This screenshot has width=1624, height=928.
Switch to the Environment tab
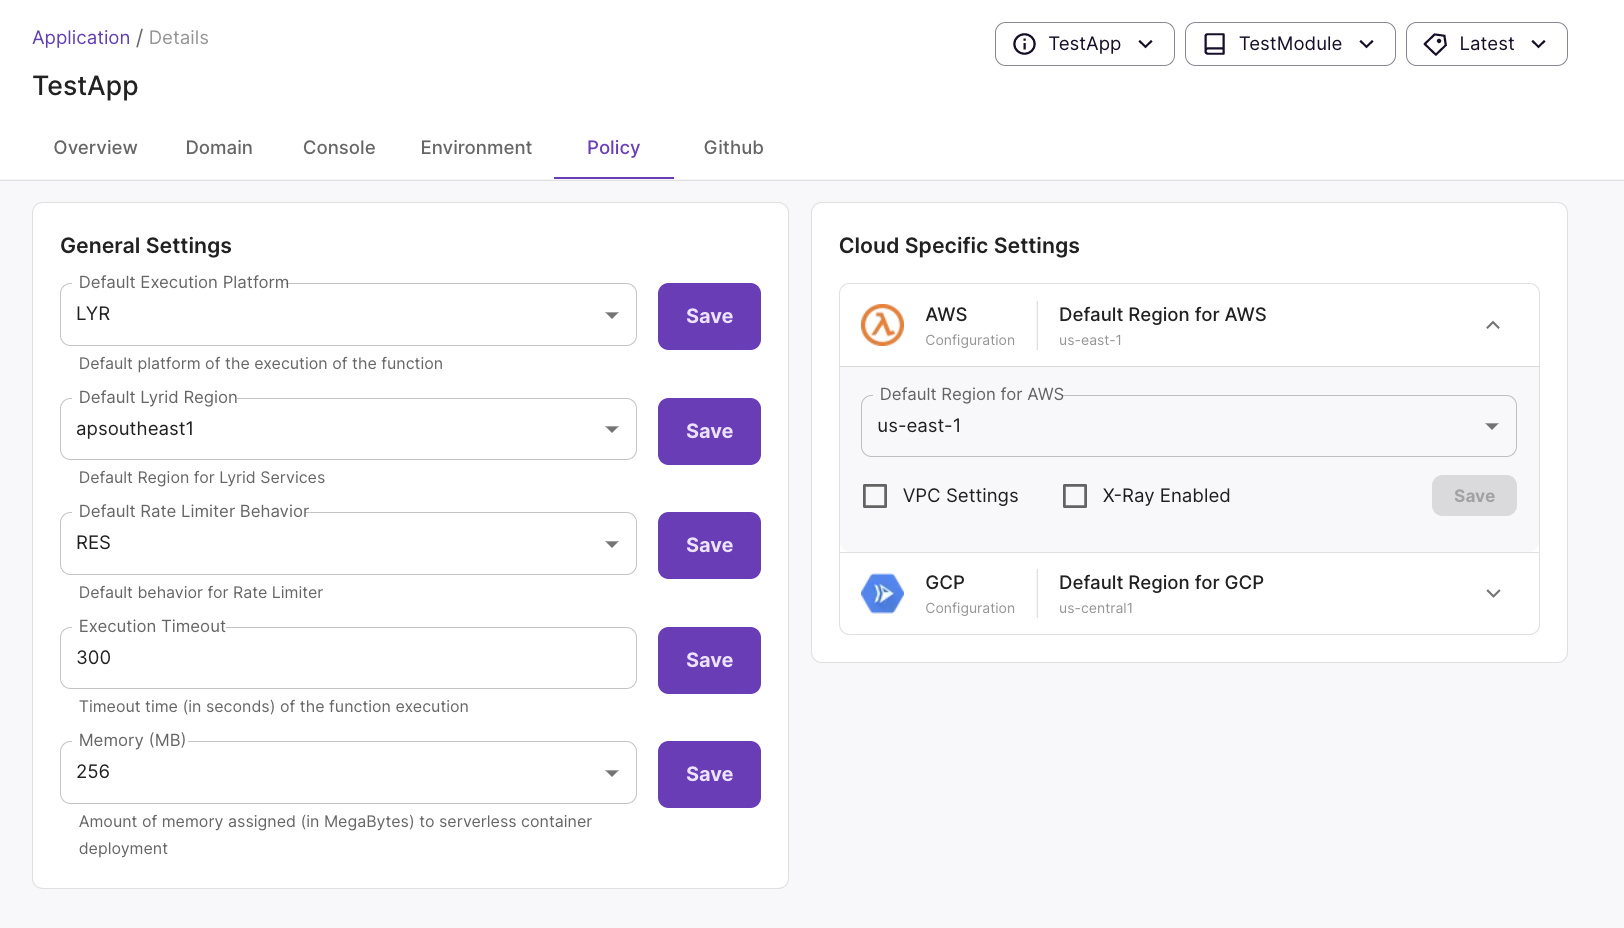476,148
